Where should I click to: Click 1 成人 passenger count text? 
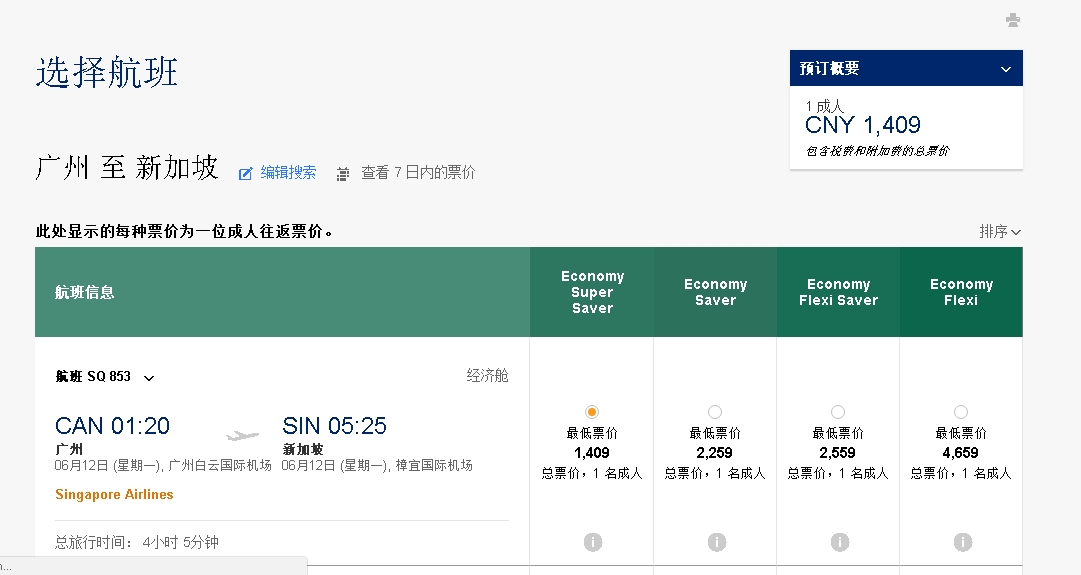pyautogui.click(x=825, y=106)
